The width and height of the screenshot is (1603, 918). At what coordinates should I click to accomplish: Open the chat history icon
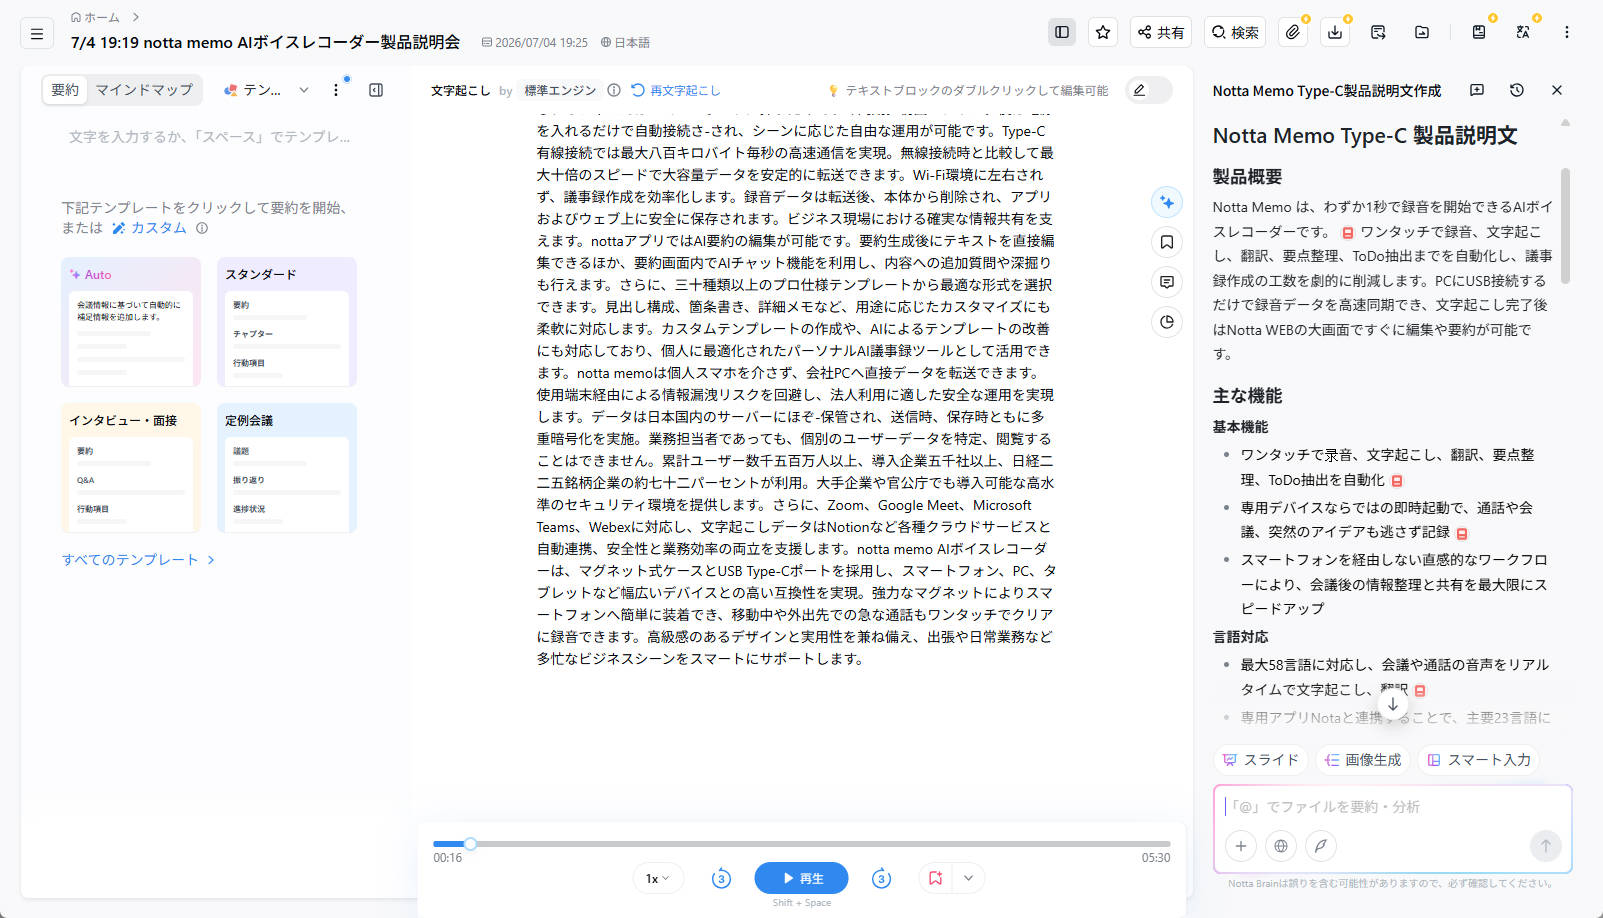click(x=1517, y=90)
